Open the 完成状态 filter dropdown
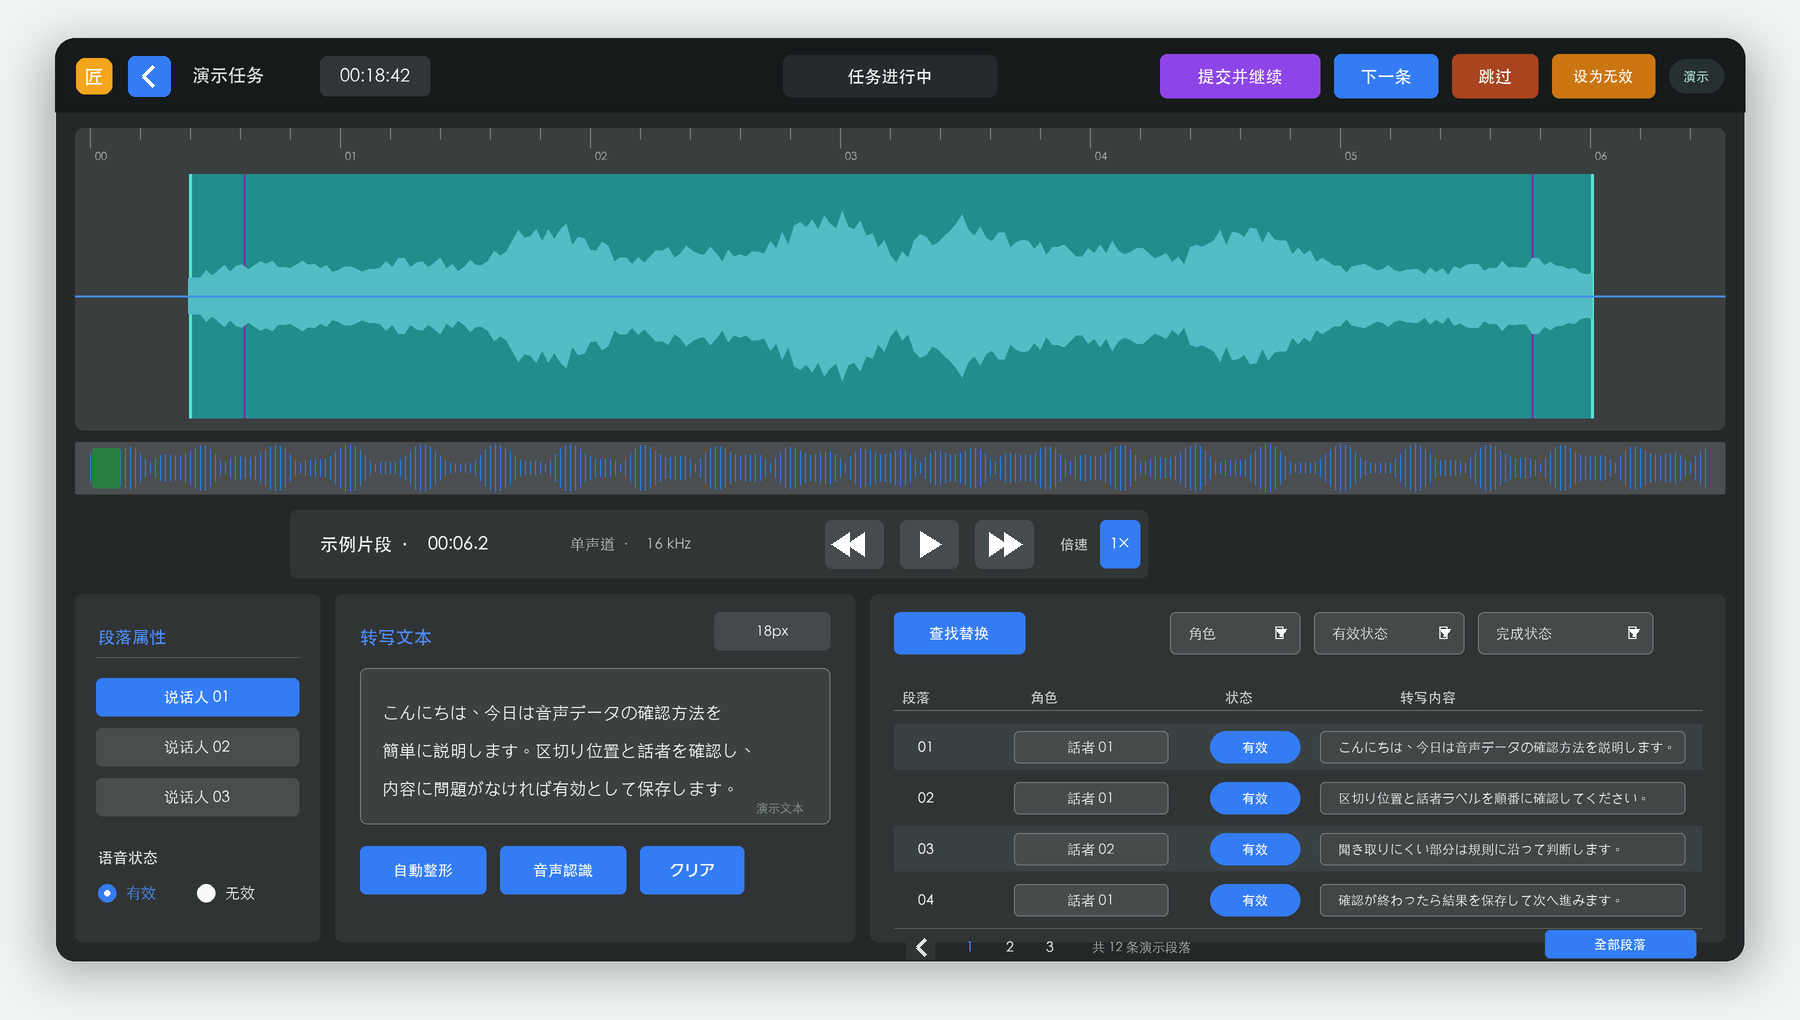 click(1565, 634)
